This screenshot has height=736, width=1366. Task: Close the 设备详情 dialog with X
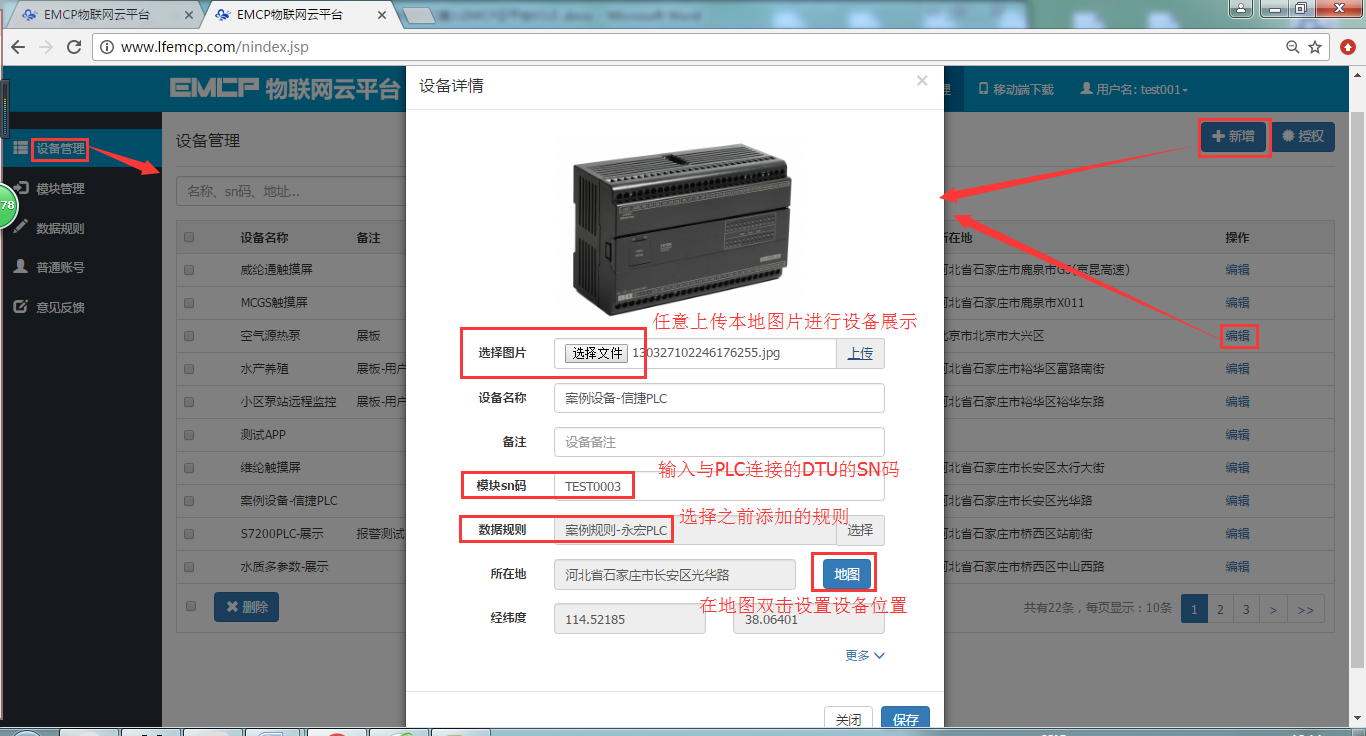(x=922, y=81)
